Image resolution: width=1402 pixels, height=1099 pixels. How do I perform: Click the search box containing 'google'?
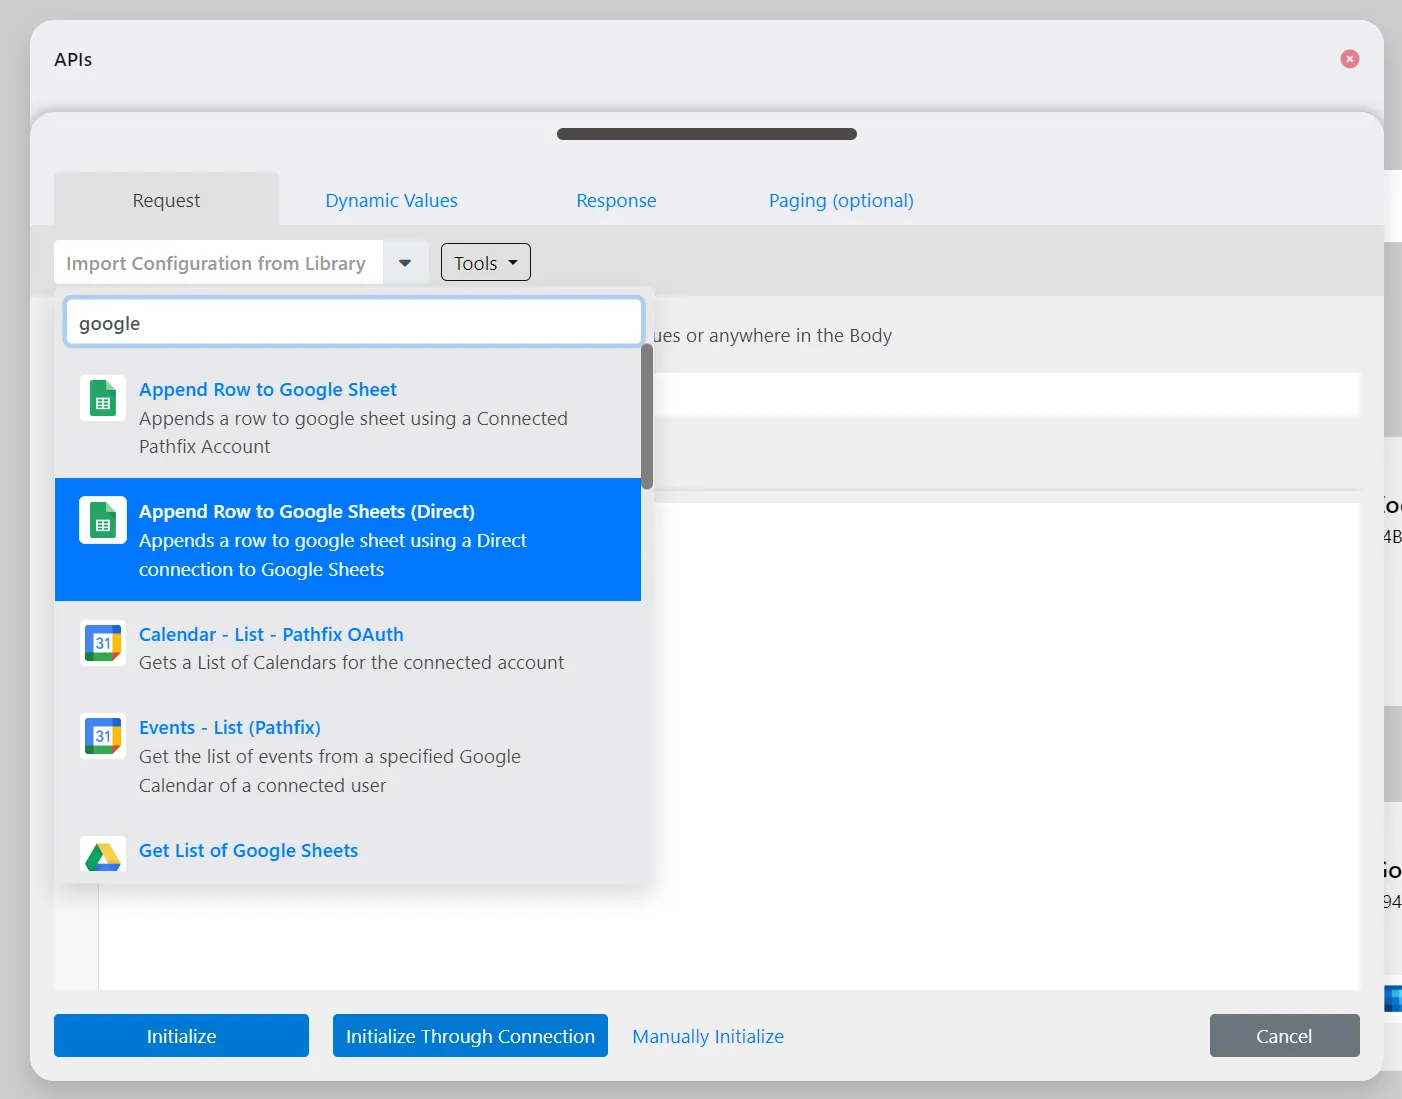[353, 323]
